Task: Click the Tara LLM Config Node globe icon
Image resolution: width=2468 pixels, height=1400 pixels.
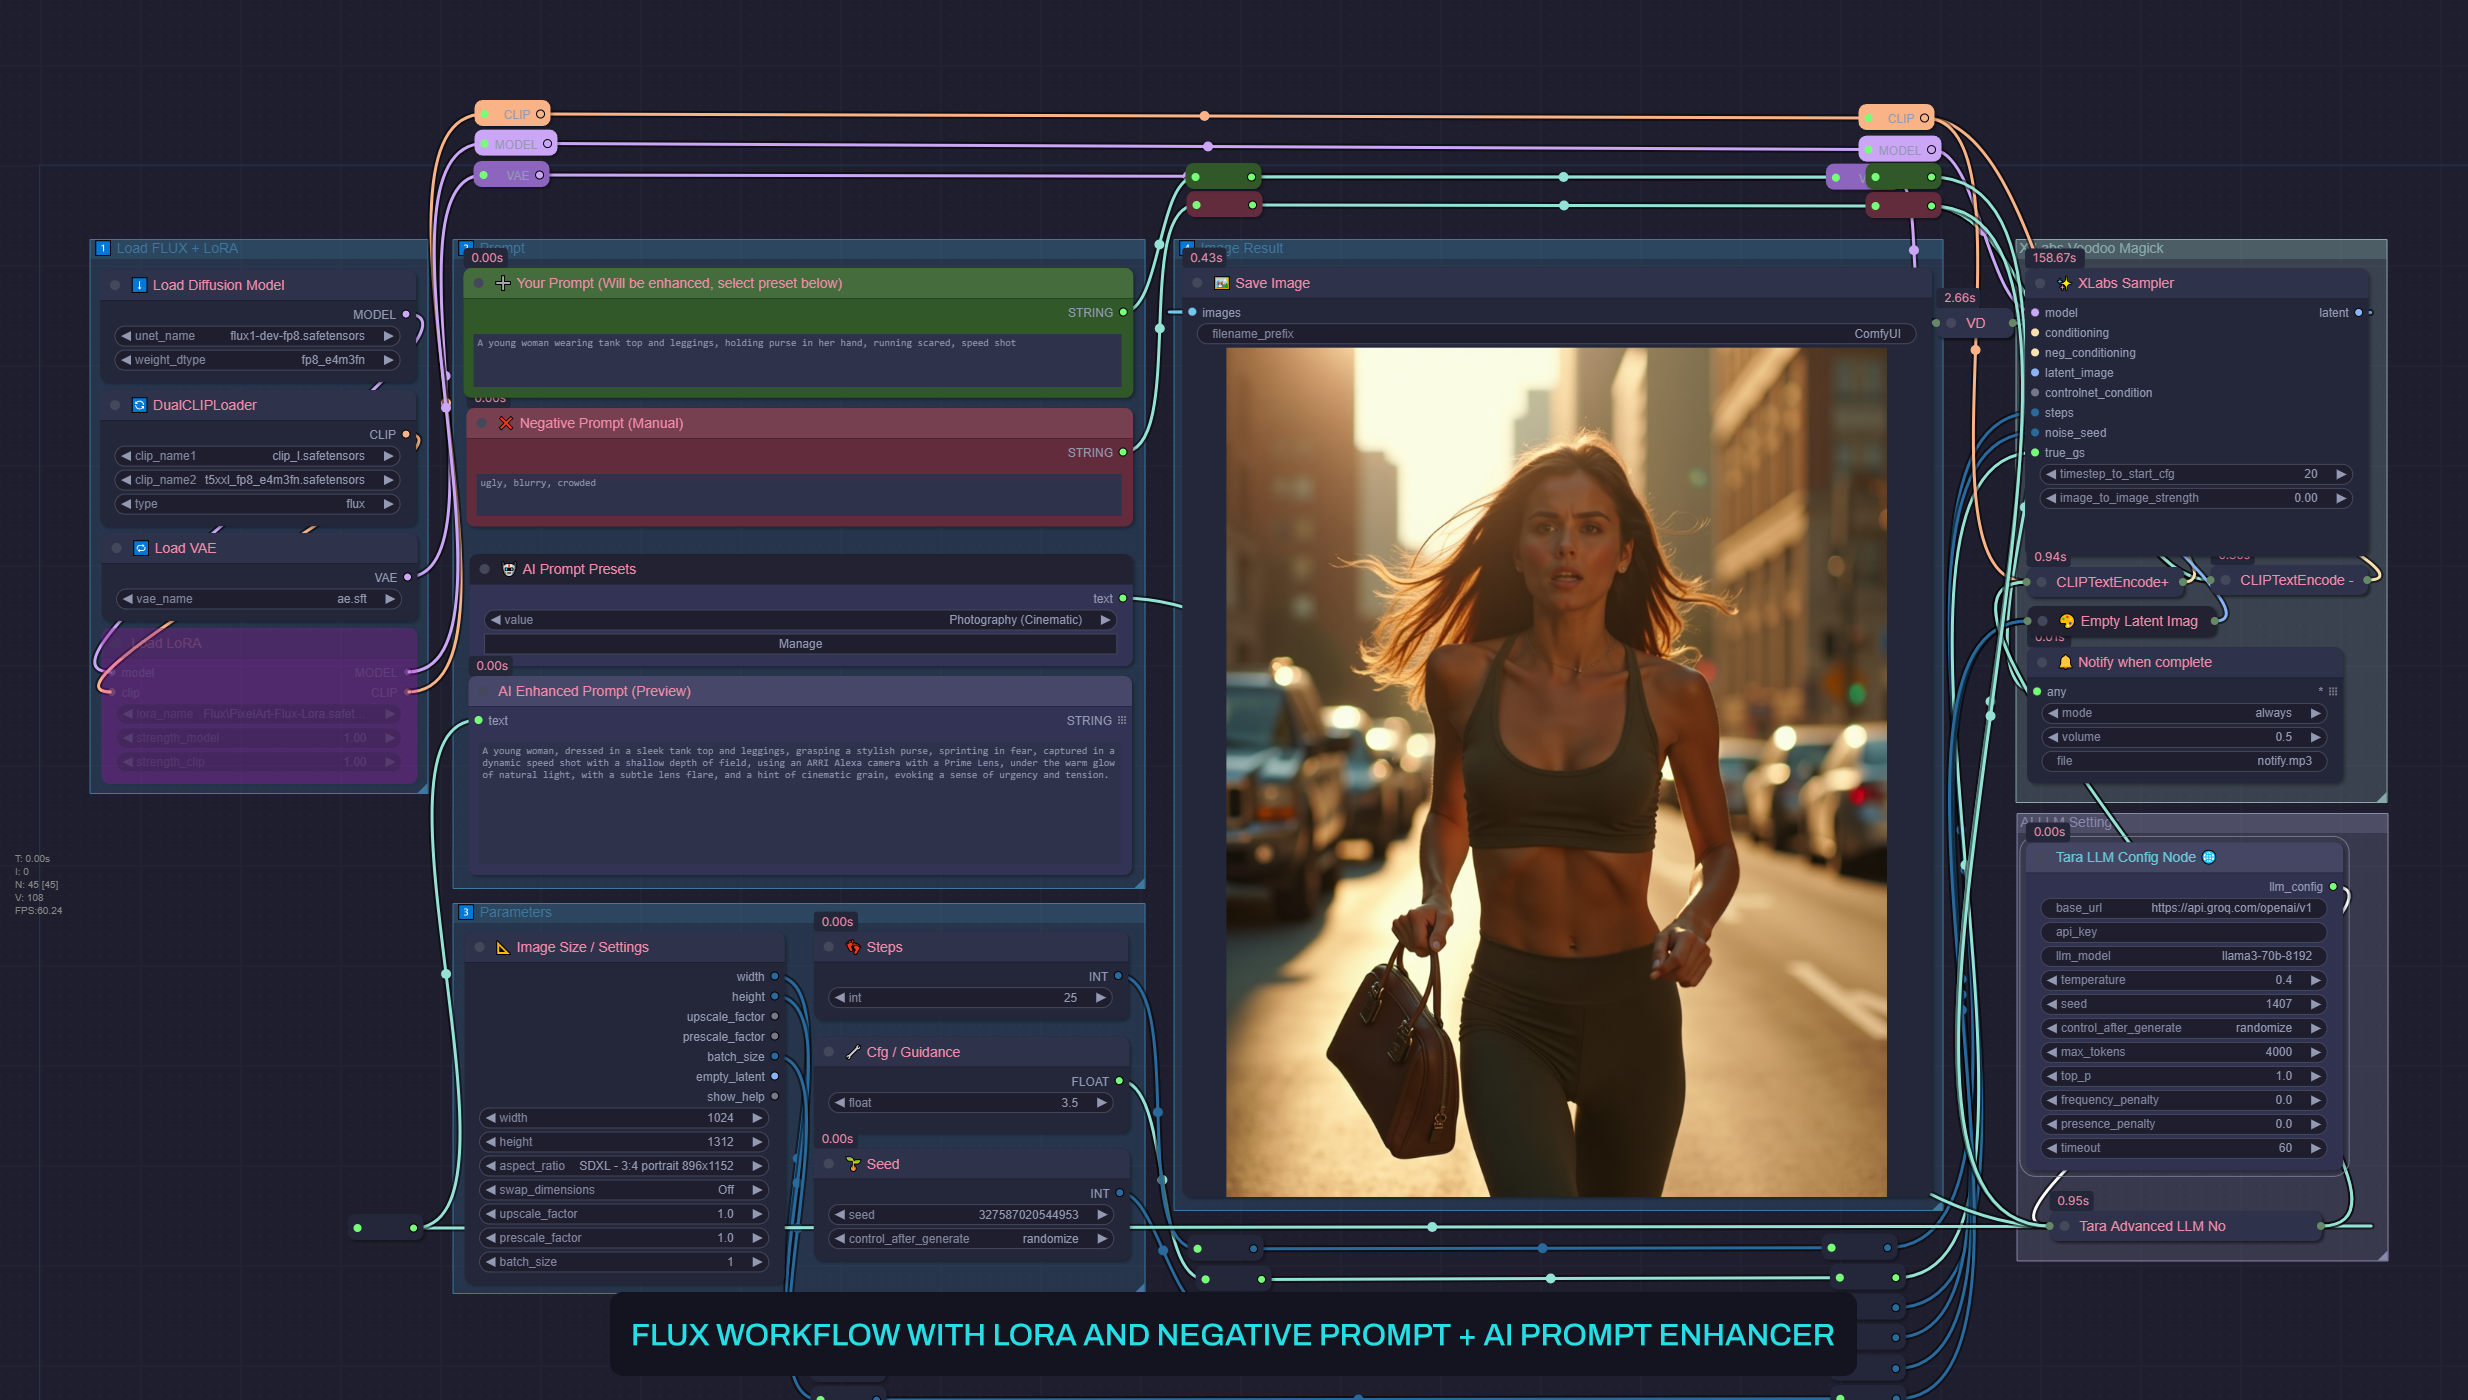Action: point(2209,857)
